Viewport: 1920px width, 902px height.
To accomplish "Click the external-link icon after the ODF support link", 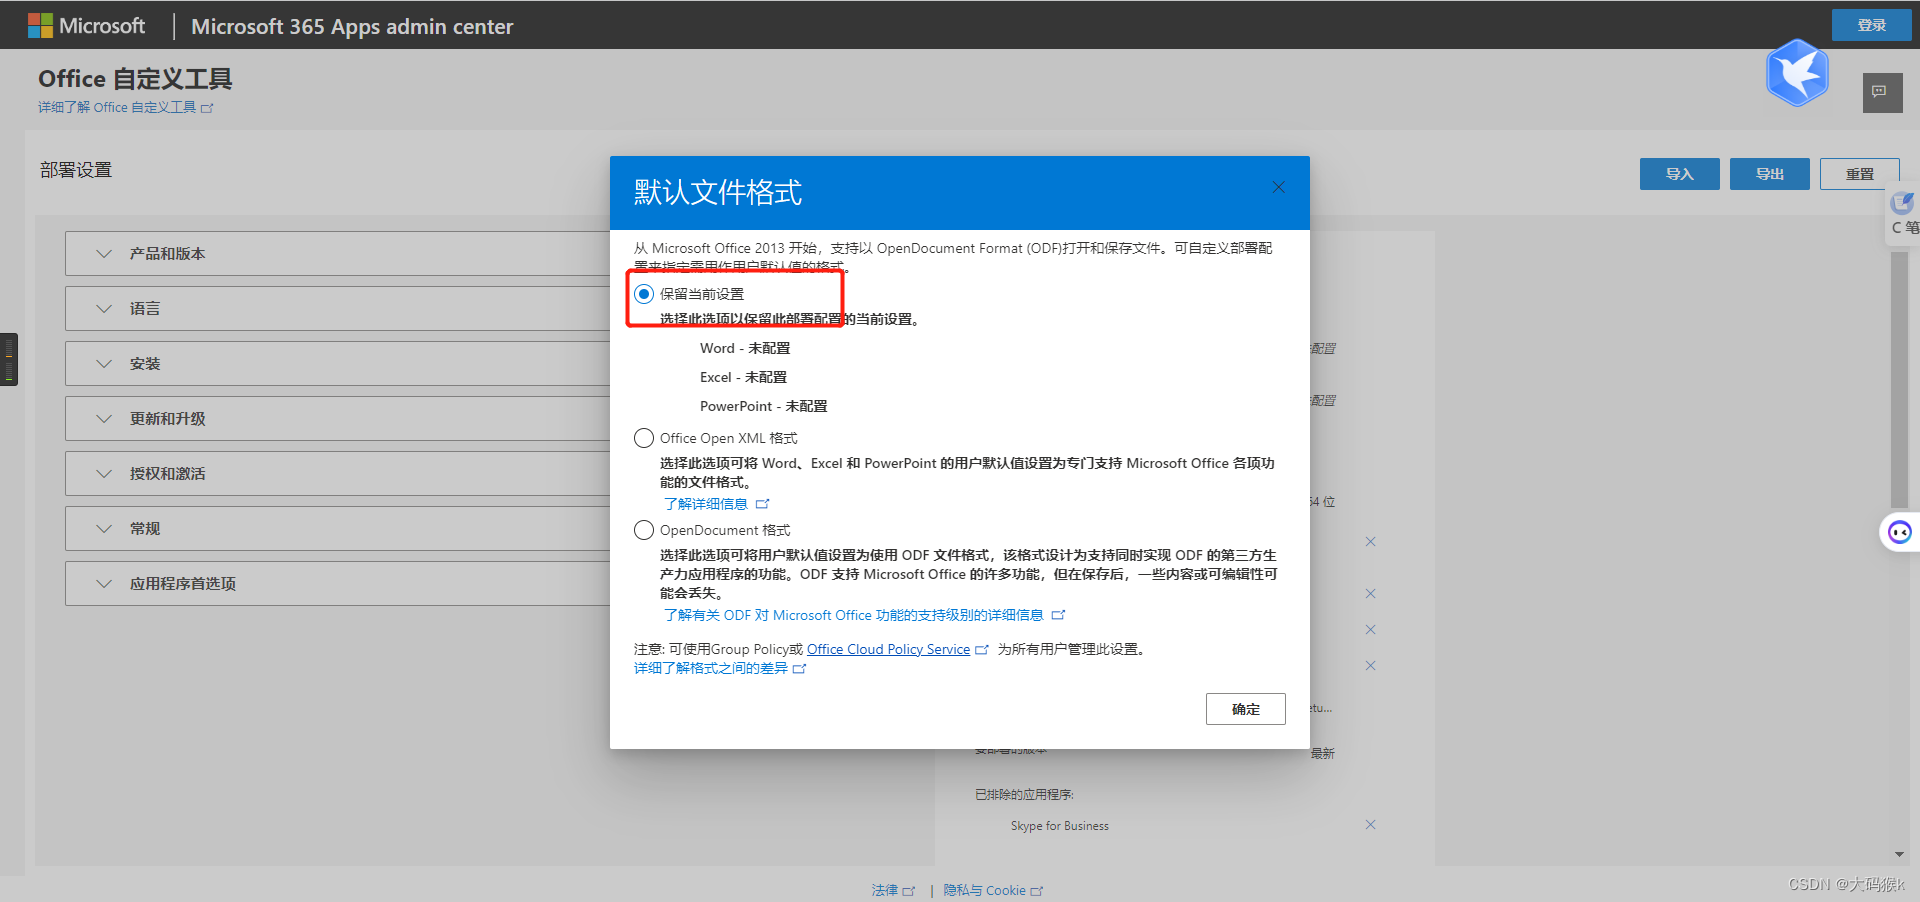I will pyautogui.click(x=1058, y=615).
